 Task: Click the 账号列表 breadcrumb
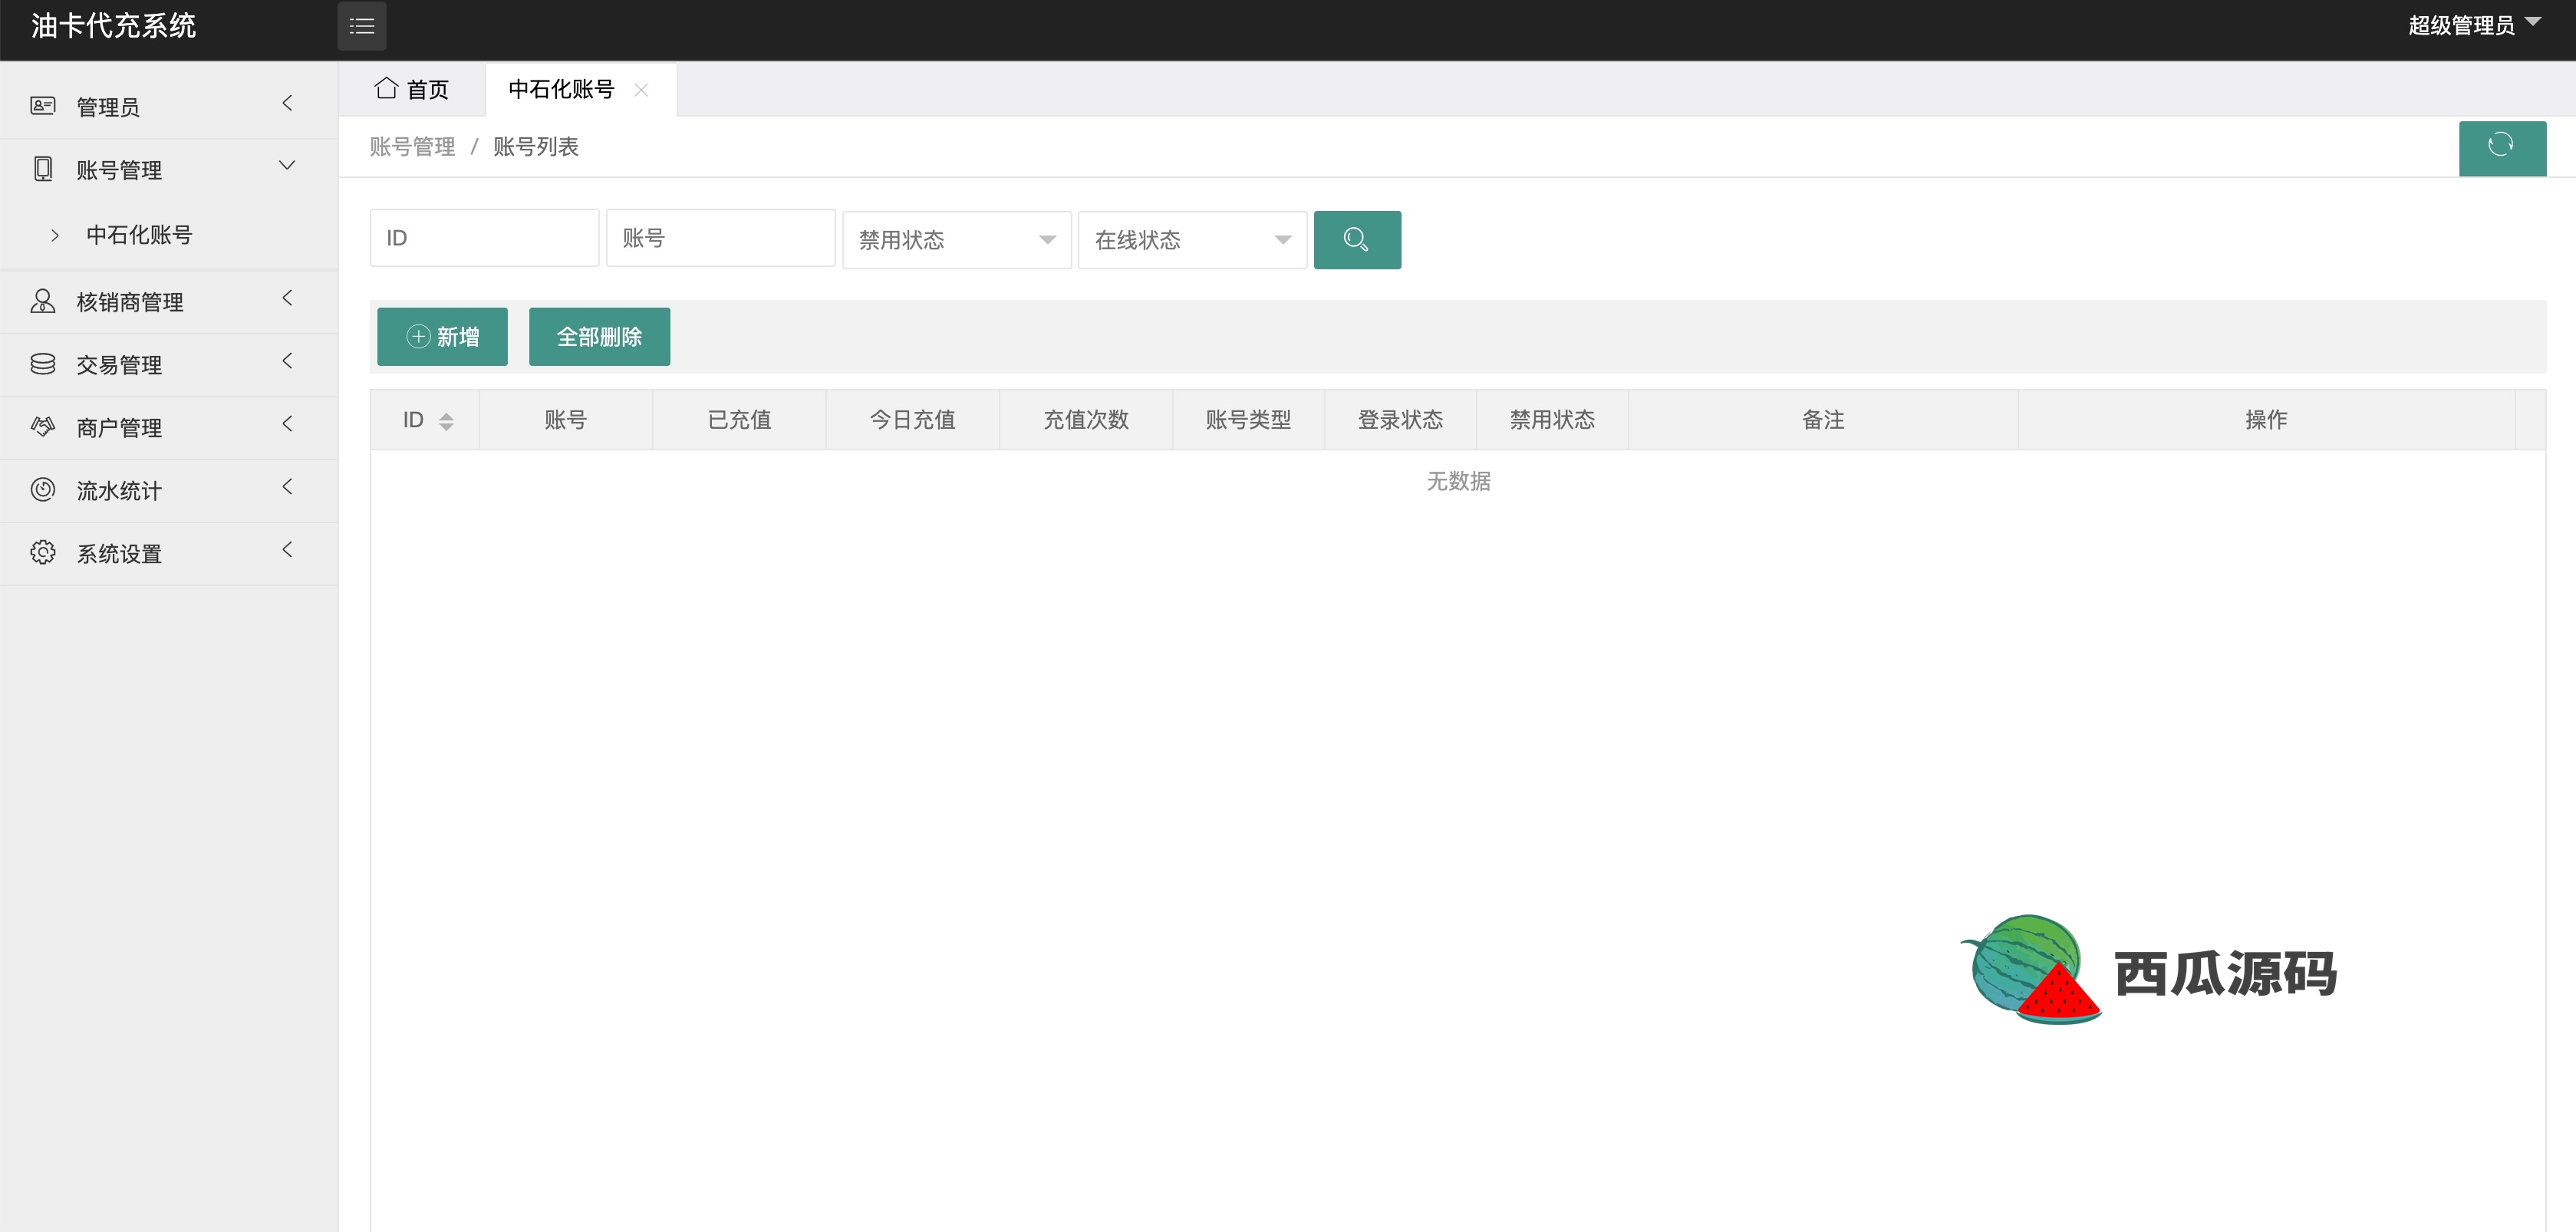coord(536,147)
